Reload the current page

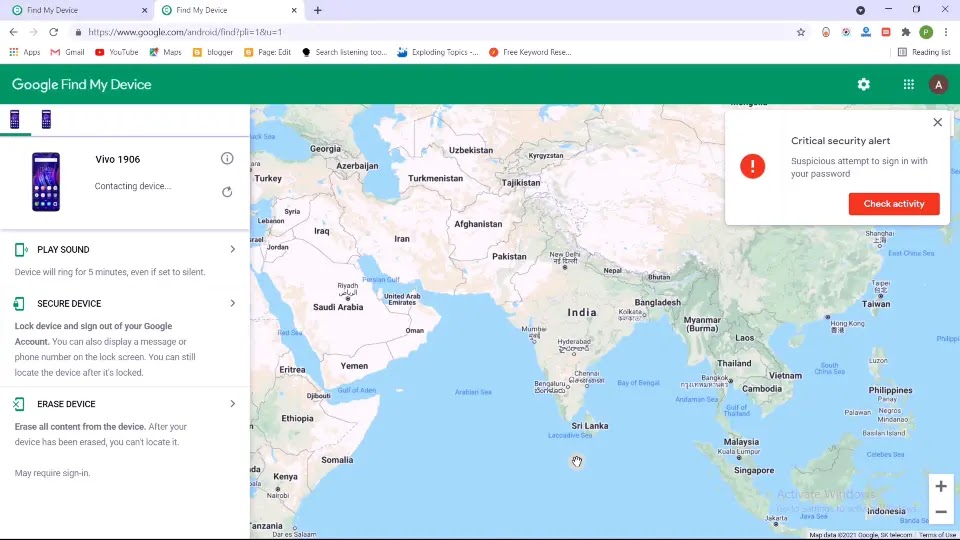[x=54, y=32]
